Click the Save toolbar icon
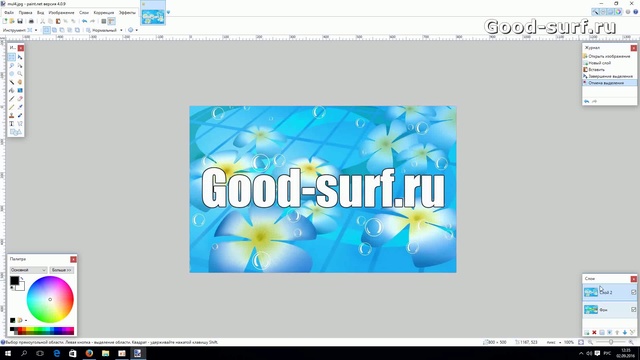Image resolution: width=640 pixels, height=360 pixels. tap(20, 21)
